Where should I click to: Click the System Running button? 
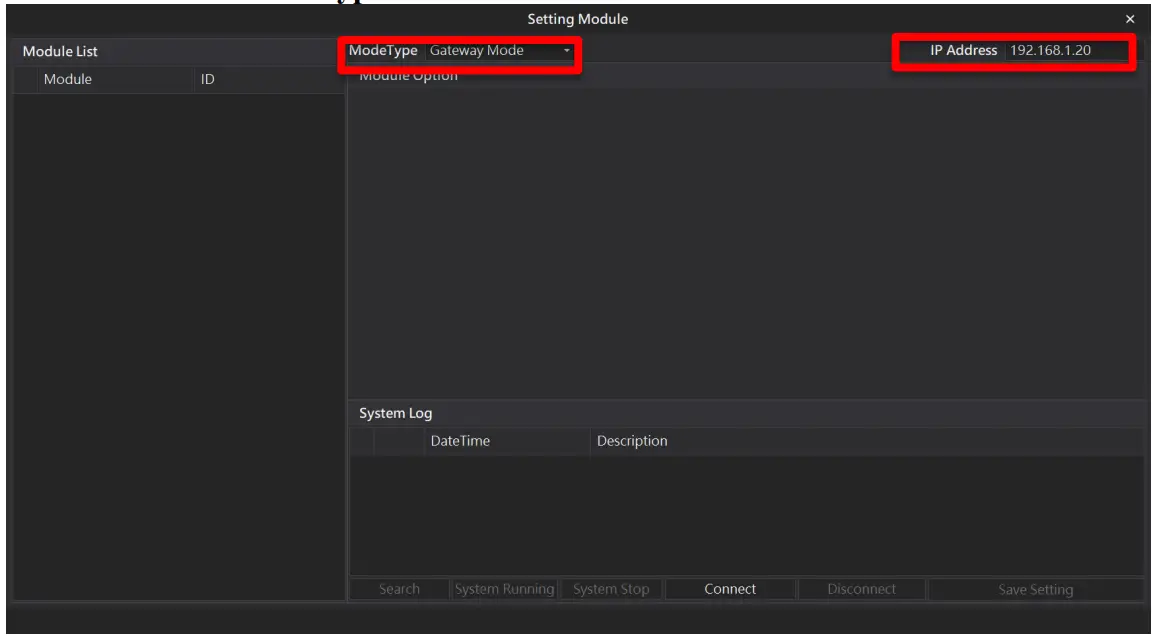point(504,589)
